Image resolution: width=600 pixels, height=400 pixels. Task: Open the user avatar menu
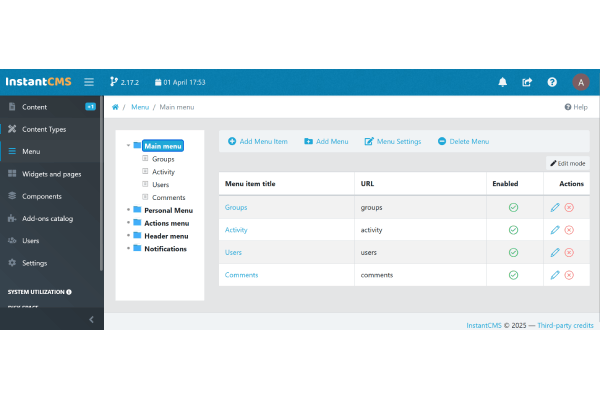click(x=581, y=82)
